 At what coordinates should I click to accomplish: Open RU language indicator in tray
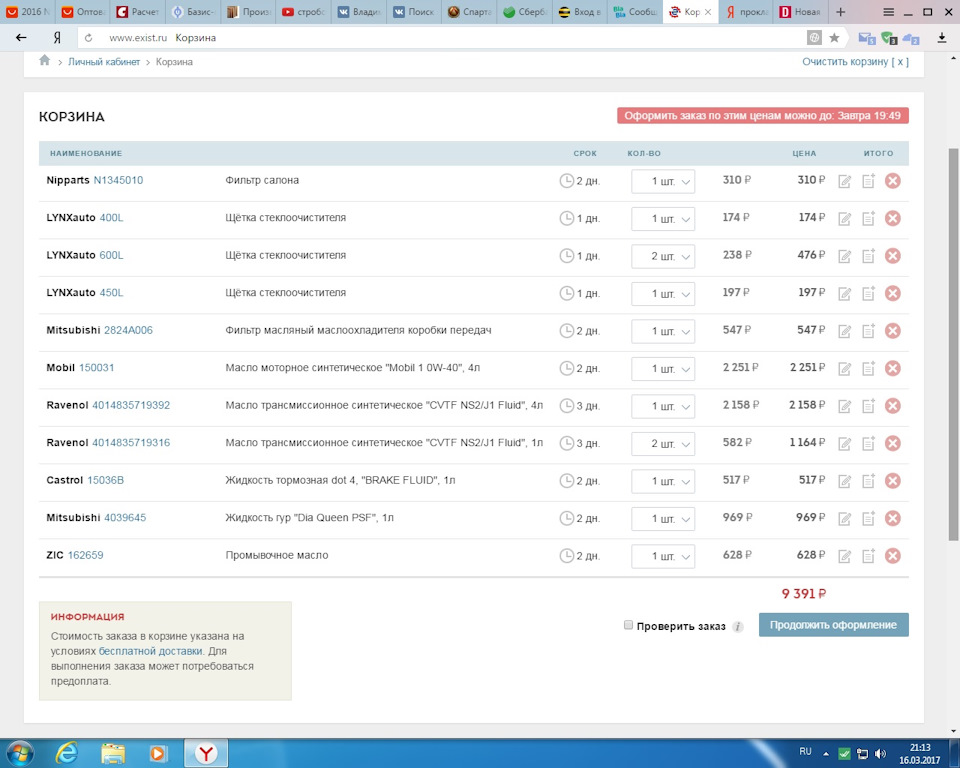[x=805, y=751]
